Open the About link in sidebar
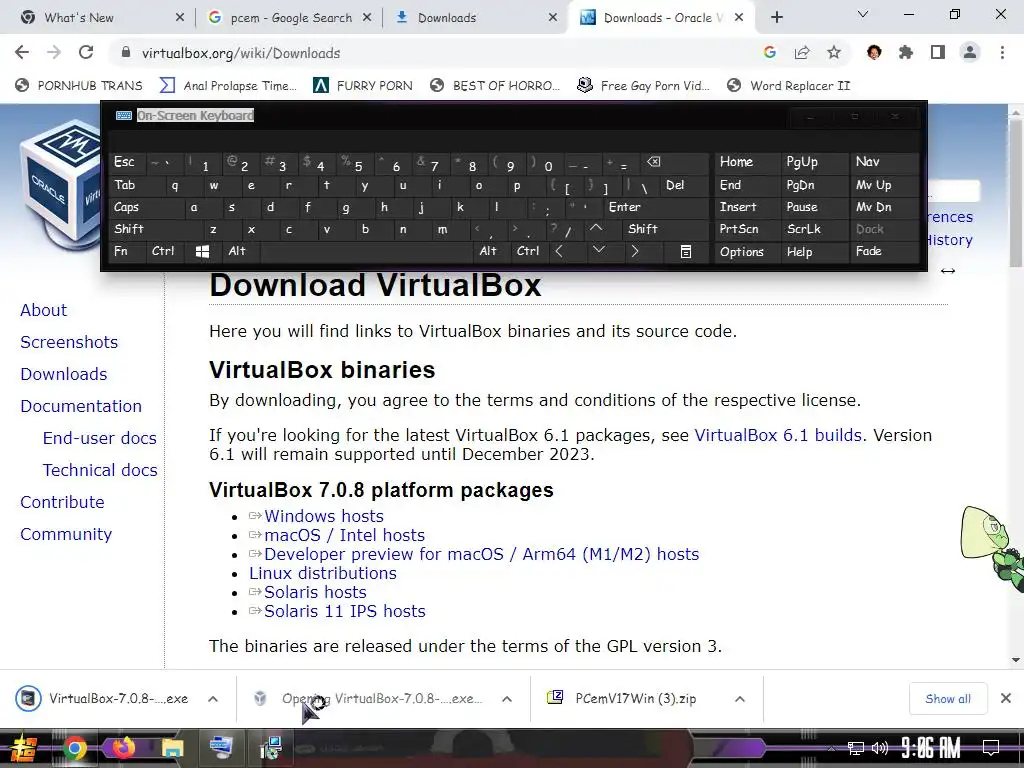 pyautogui.click(x=43, y=310)
